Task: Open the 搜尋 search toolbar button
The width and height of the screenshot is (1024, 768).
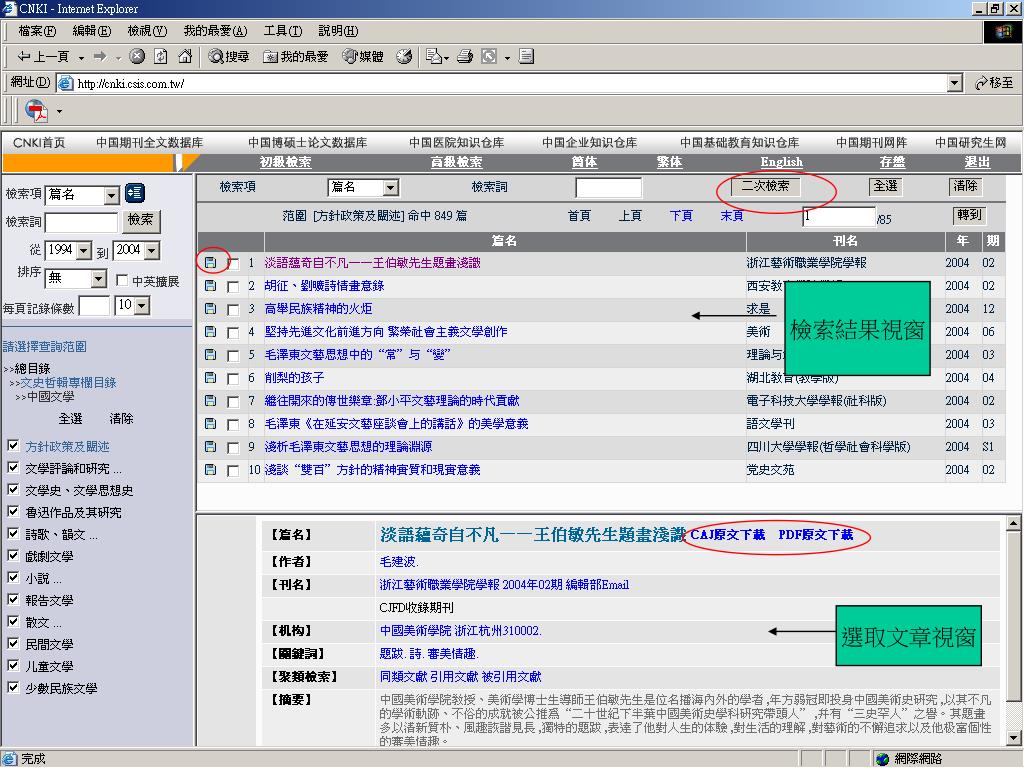Action: pos(229,57)
